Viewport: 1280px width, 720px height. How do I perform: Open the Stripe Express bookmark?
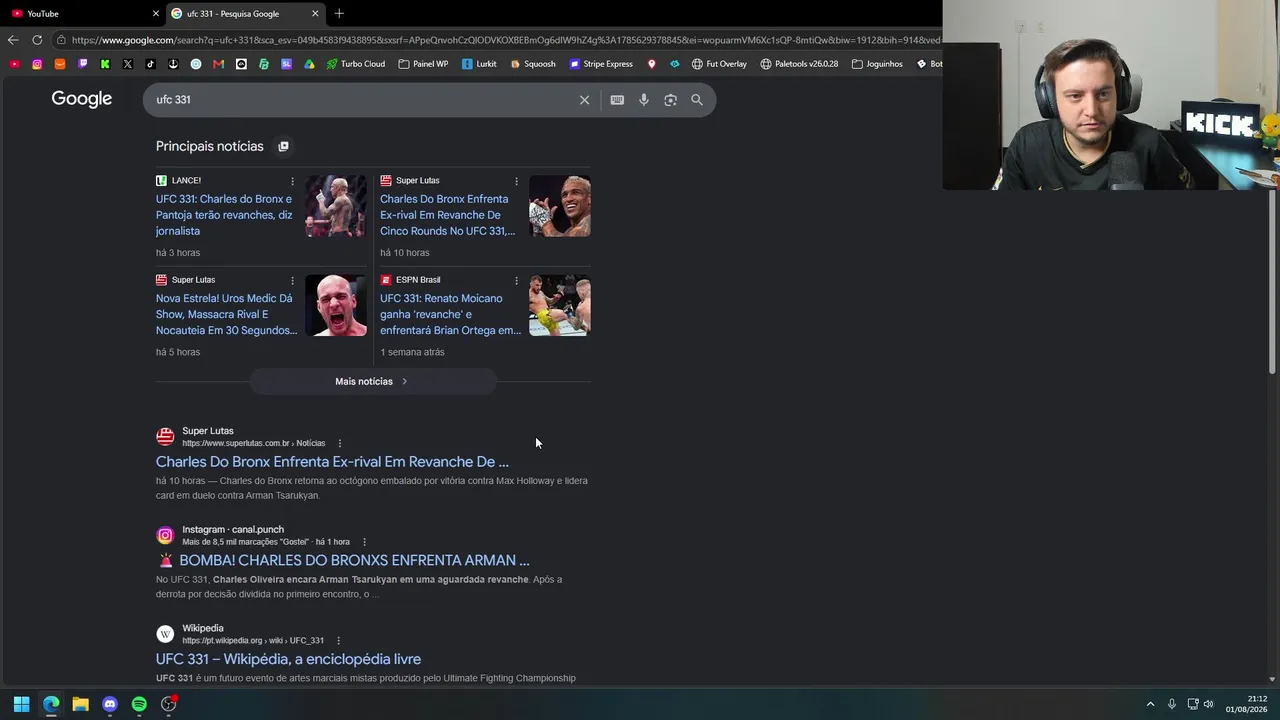(601, 64)
